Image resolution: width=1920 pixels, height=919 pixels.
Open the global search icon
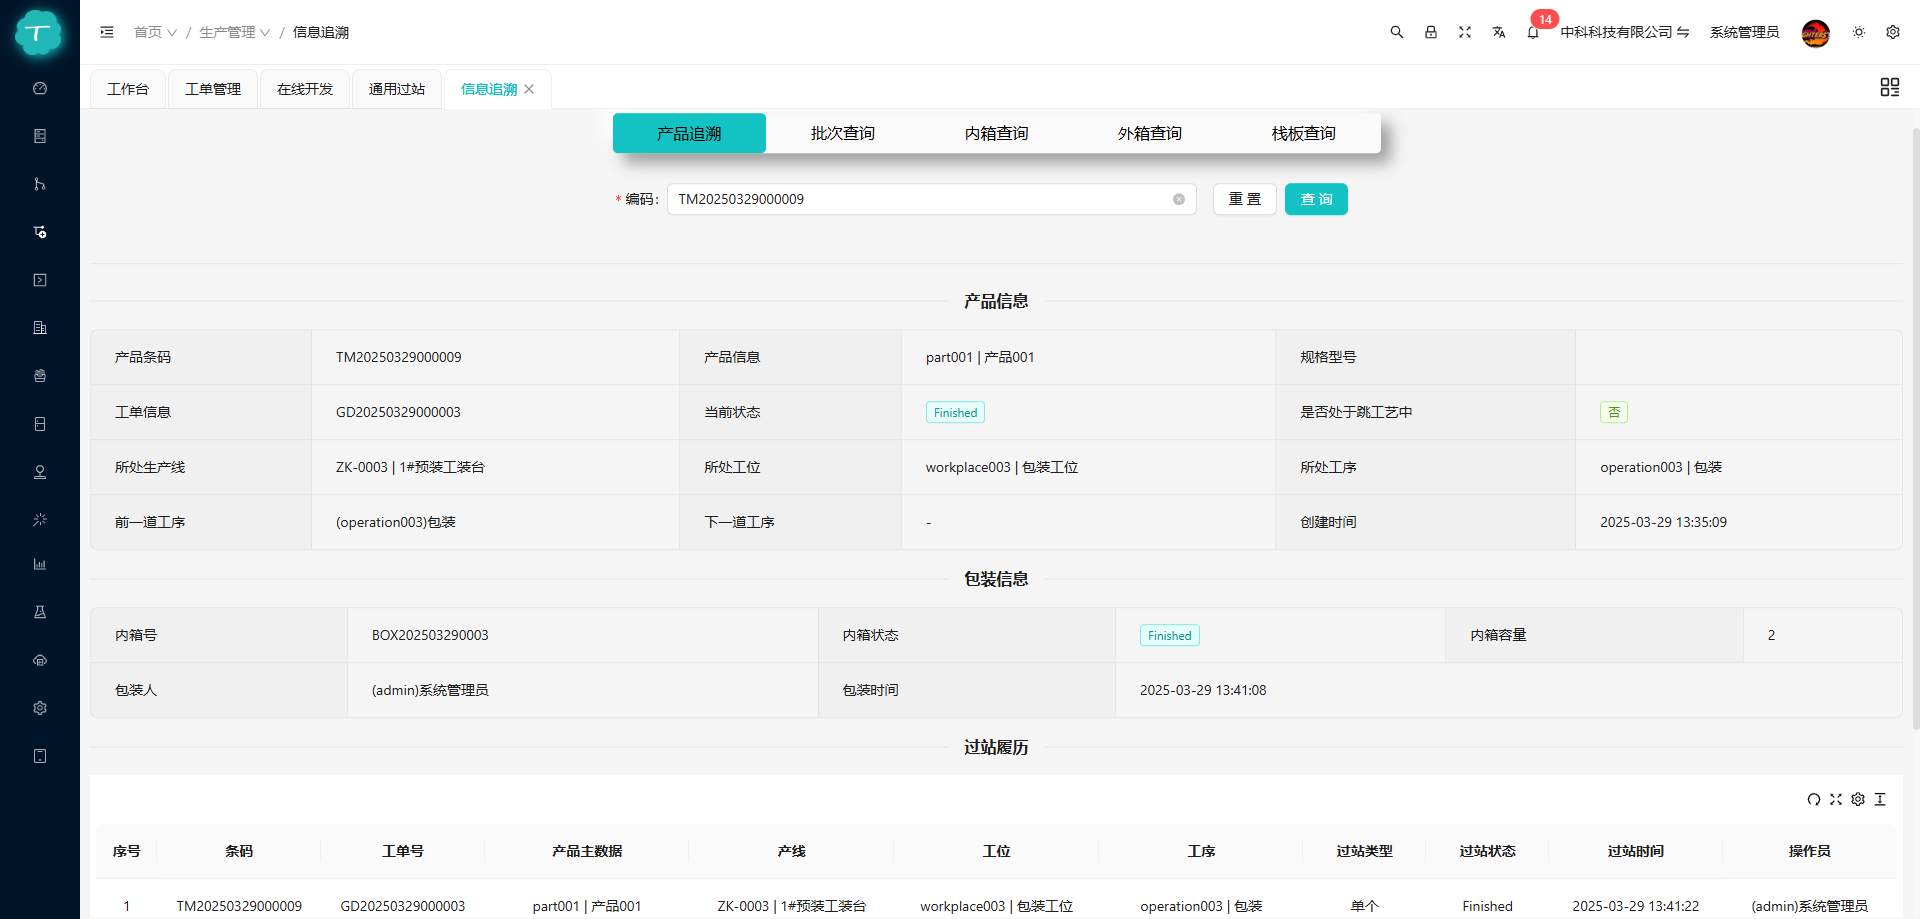[1397, 32]
